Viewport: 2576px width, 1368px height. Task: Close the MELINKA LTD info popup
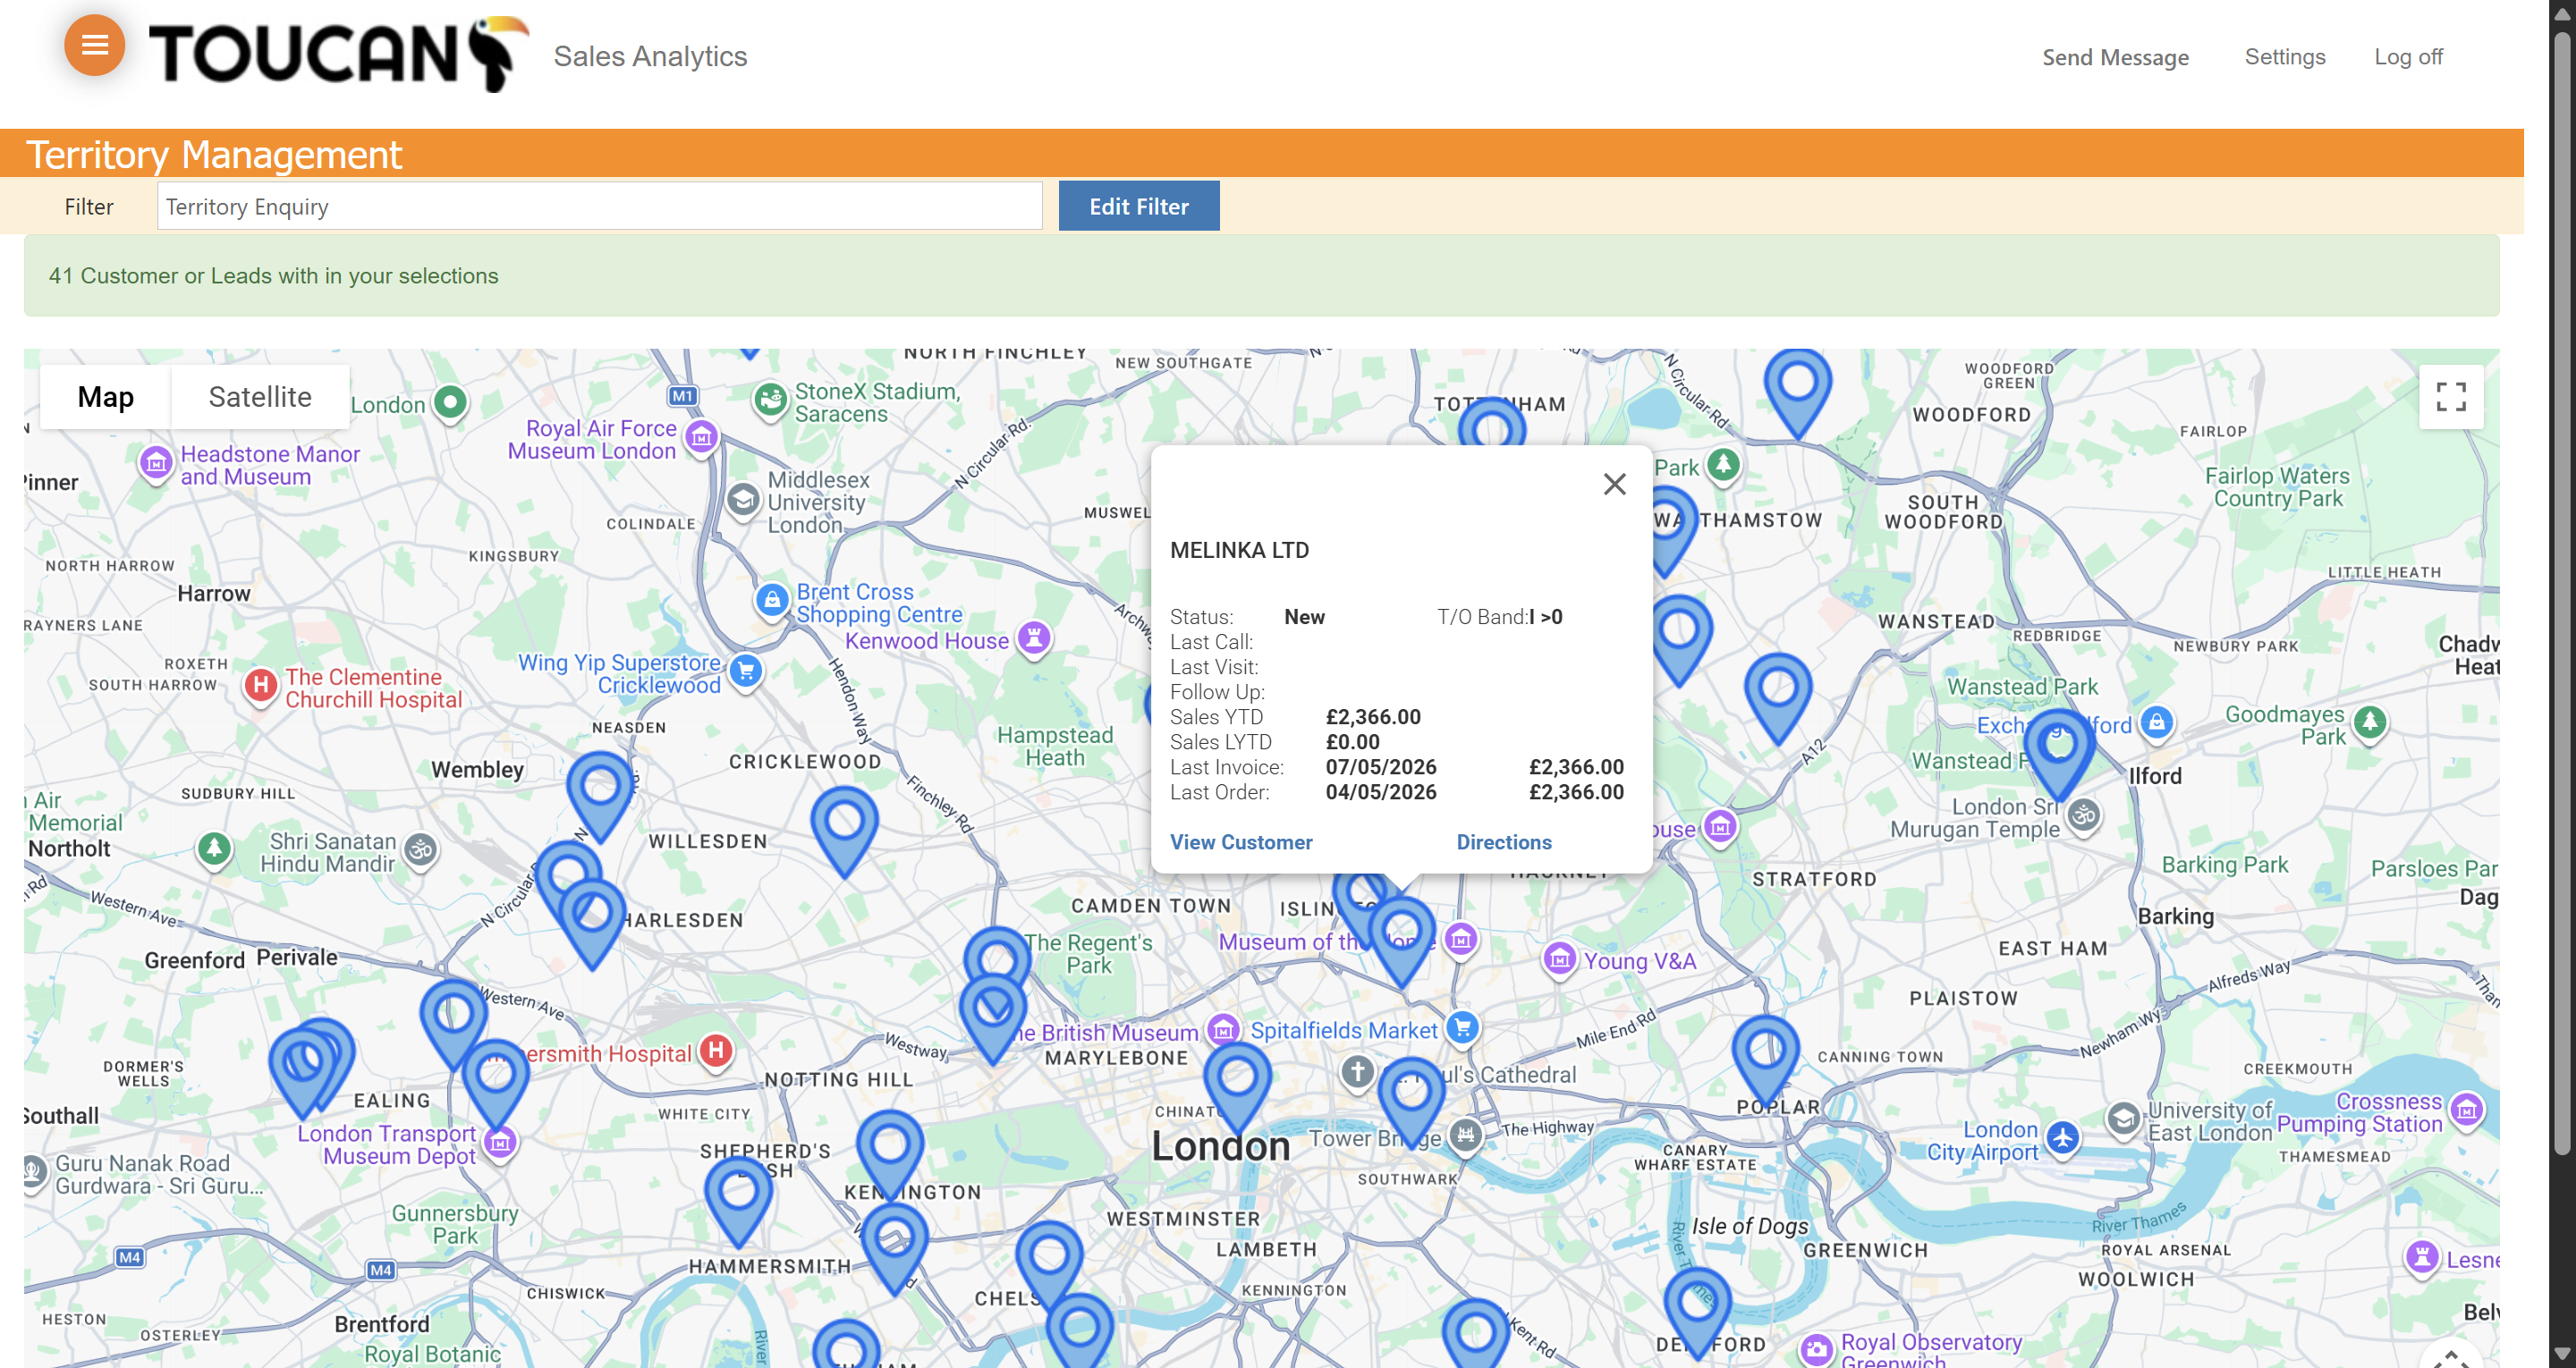(1614, 484)
